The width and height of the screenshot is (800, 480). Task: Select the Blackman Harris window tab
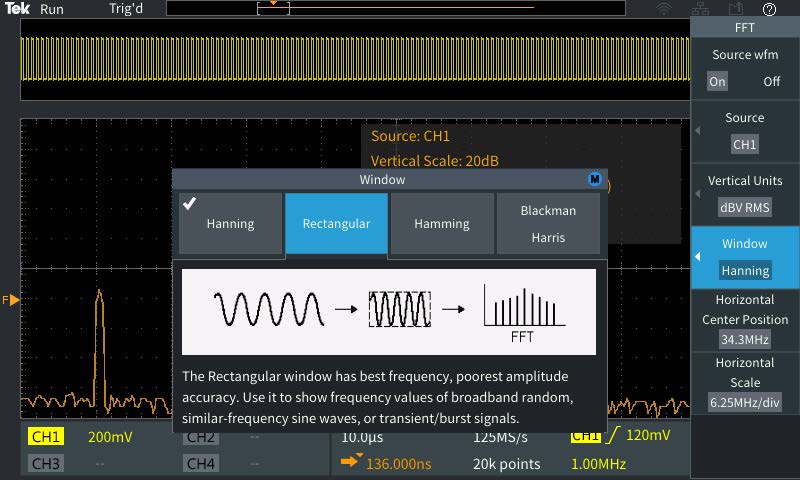[x=548, y=224]
